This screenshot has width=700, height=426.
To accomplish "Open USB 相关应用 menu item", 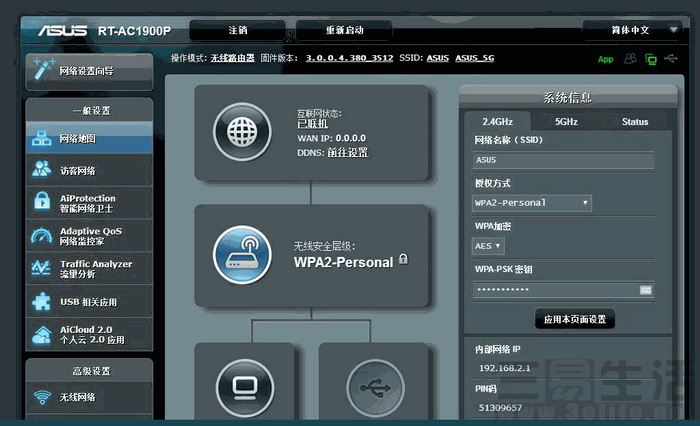I will point(89,301).
